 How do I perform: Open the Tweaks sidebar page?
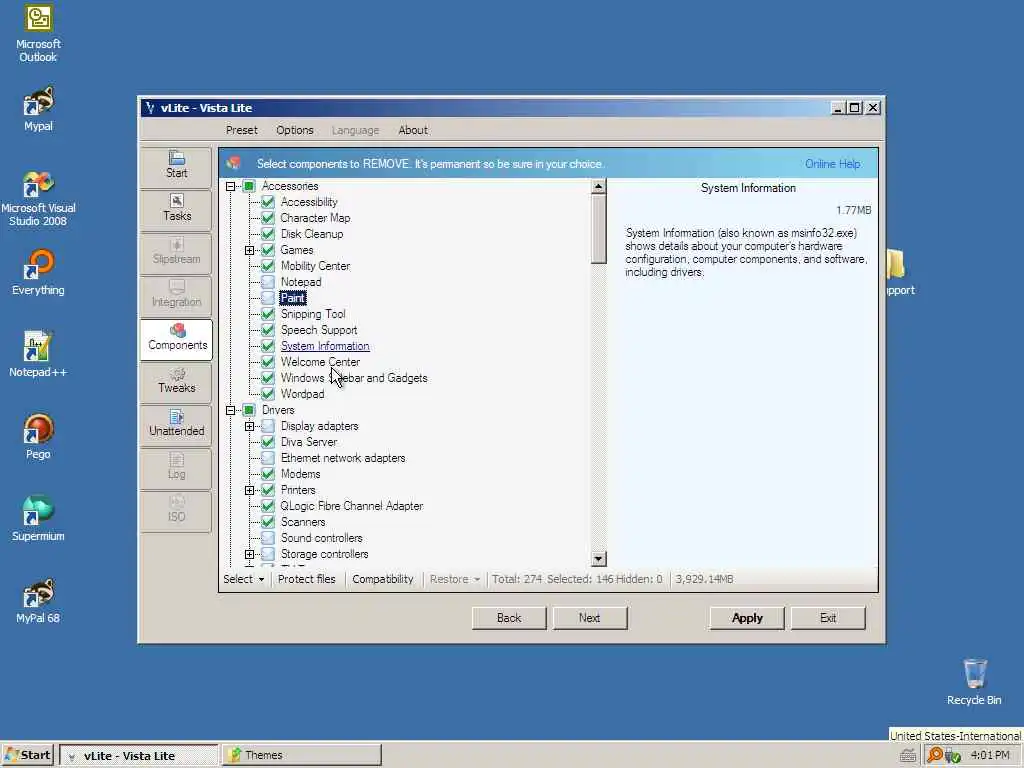(176, 381)
